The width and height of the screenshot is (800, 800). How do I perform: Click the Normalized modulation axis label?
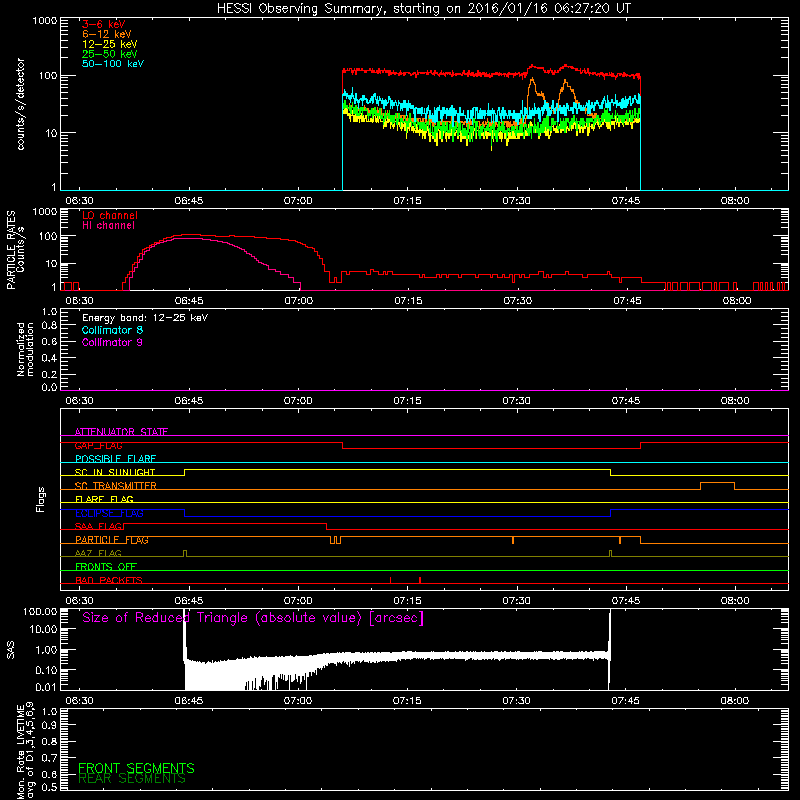[25, 349]
